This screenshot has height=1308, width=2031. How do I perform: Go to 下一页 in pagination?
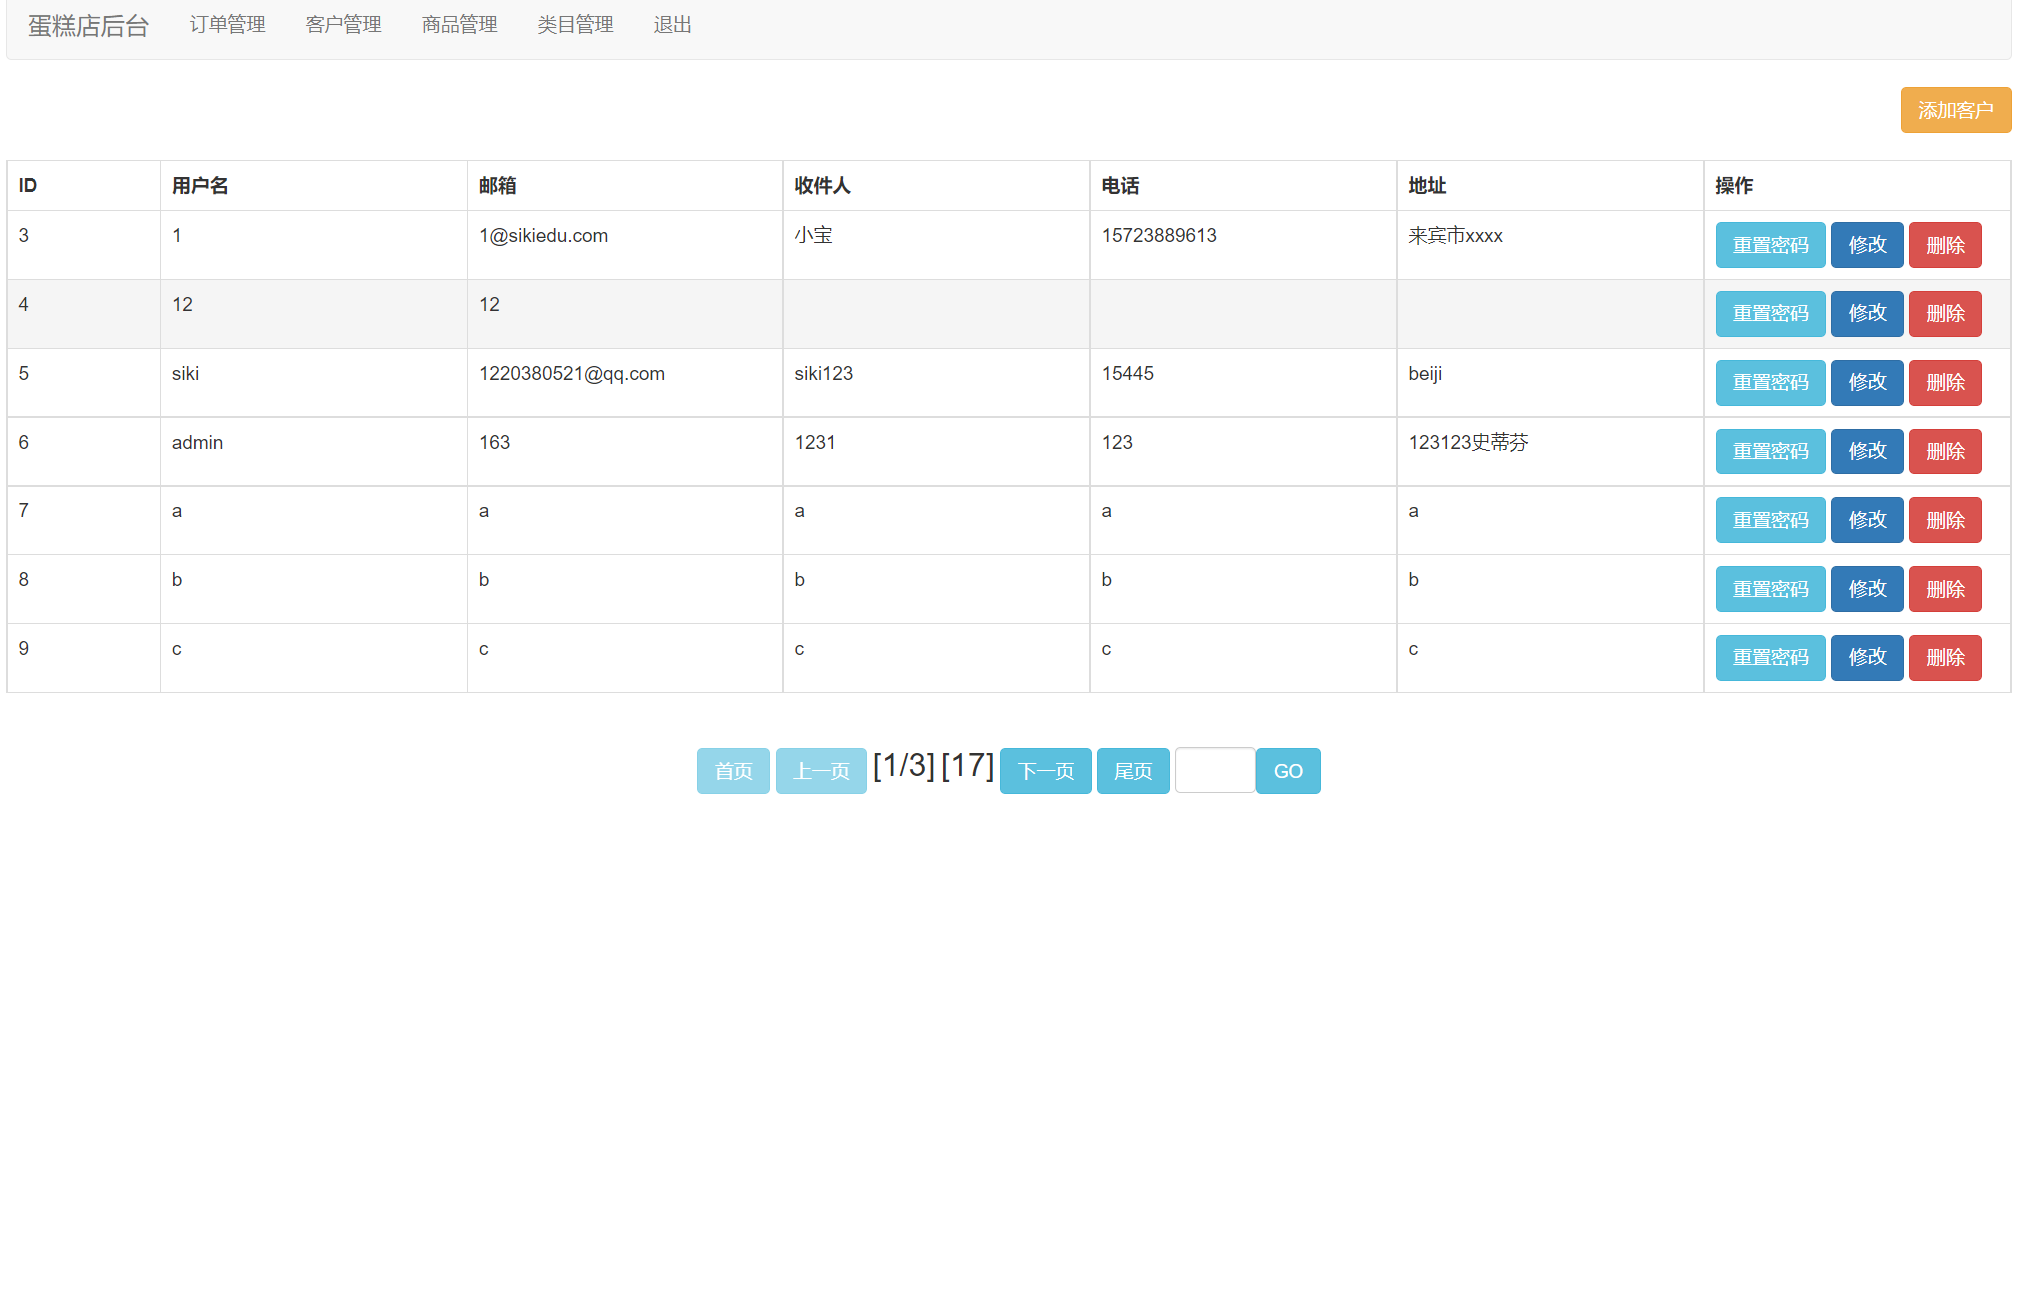click(x=1045, y=771)
